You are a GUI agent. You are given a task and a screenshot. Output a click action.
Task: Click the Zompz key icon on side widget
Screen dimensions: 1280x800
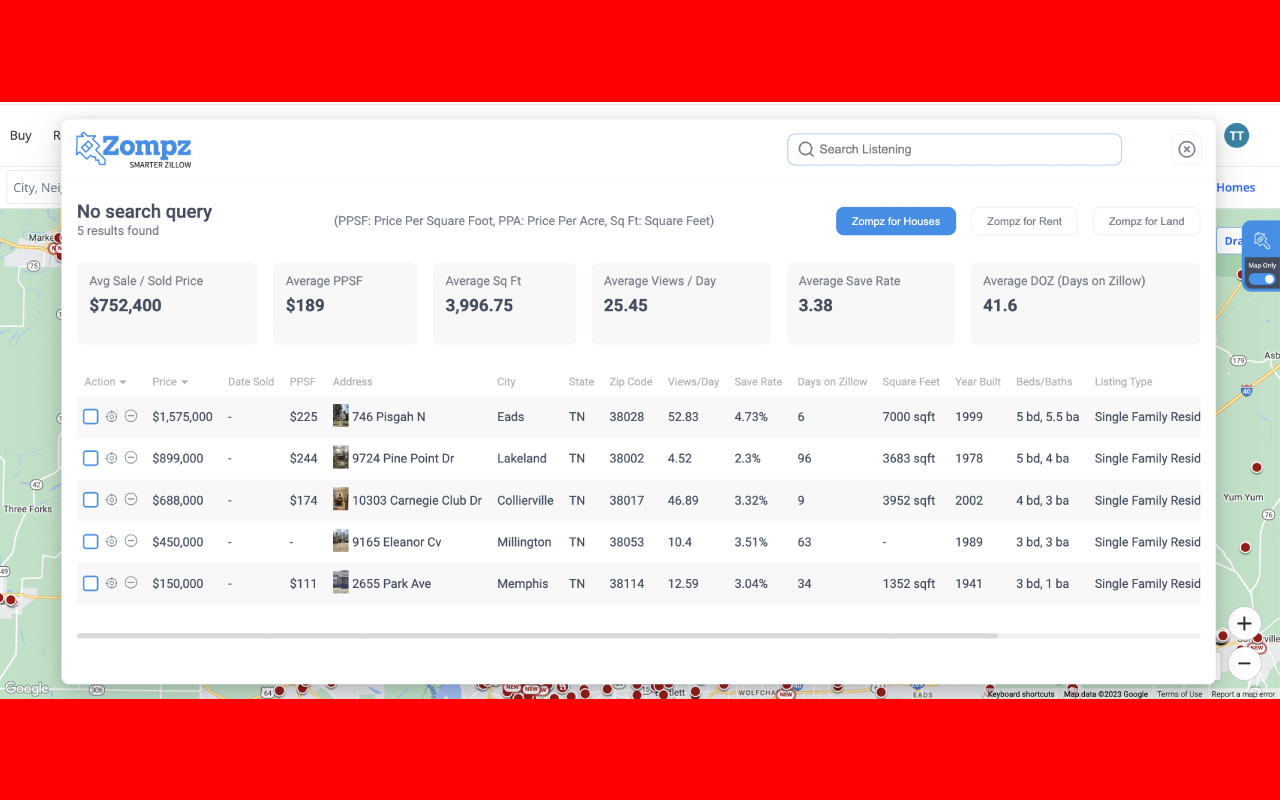point(1261,240)
